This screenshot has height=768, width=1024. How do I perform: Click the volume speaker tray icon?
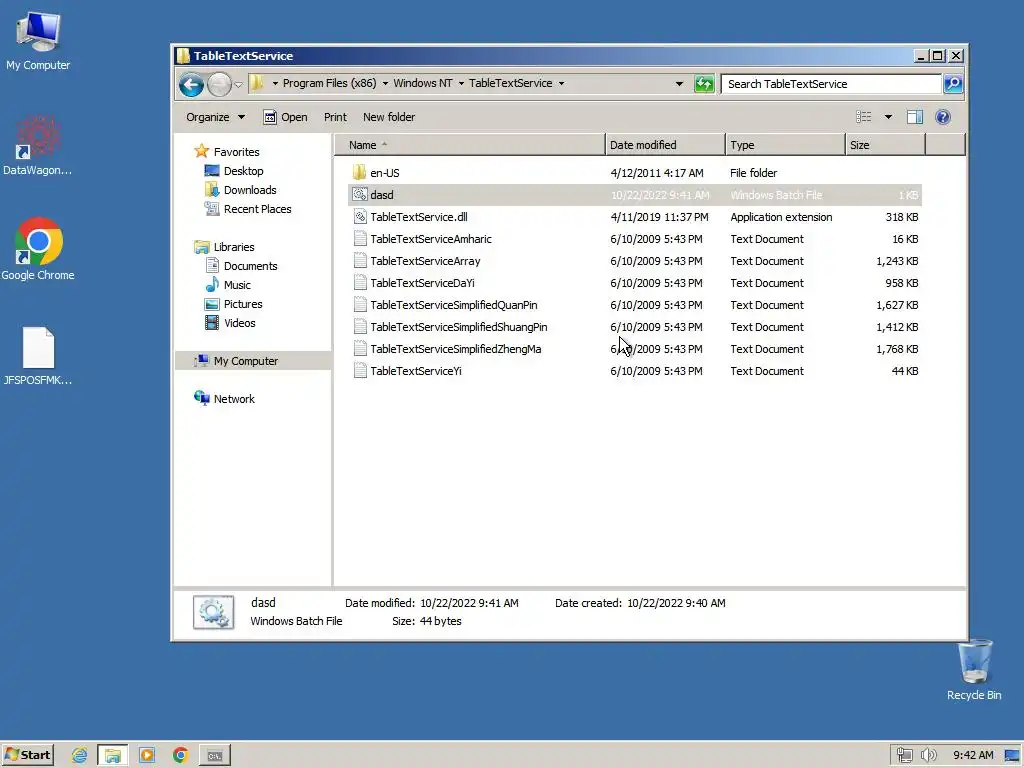[x=928, y=756]
